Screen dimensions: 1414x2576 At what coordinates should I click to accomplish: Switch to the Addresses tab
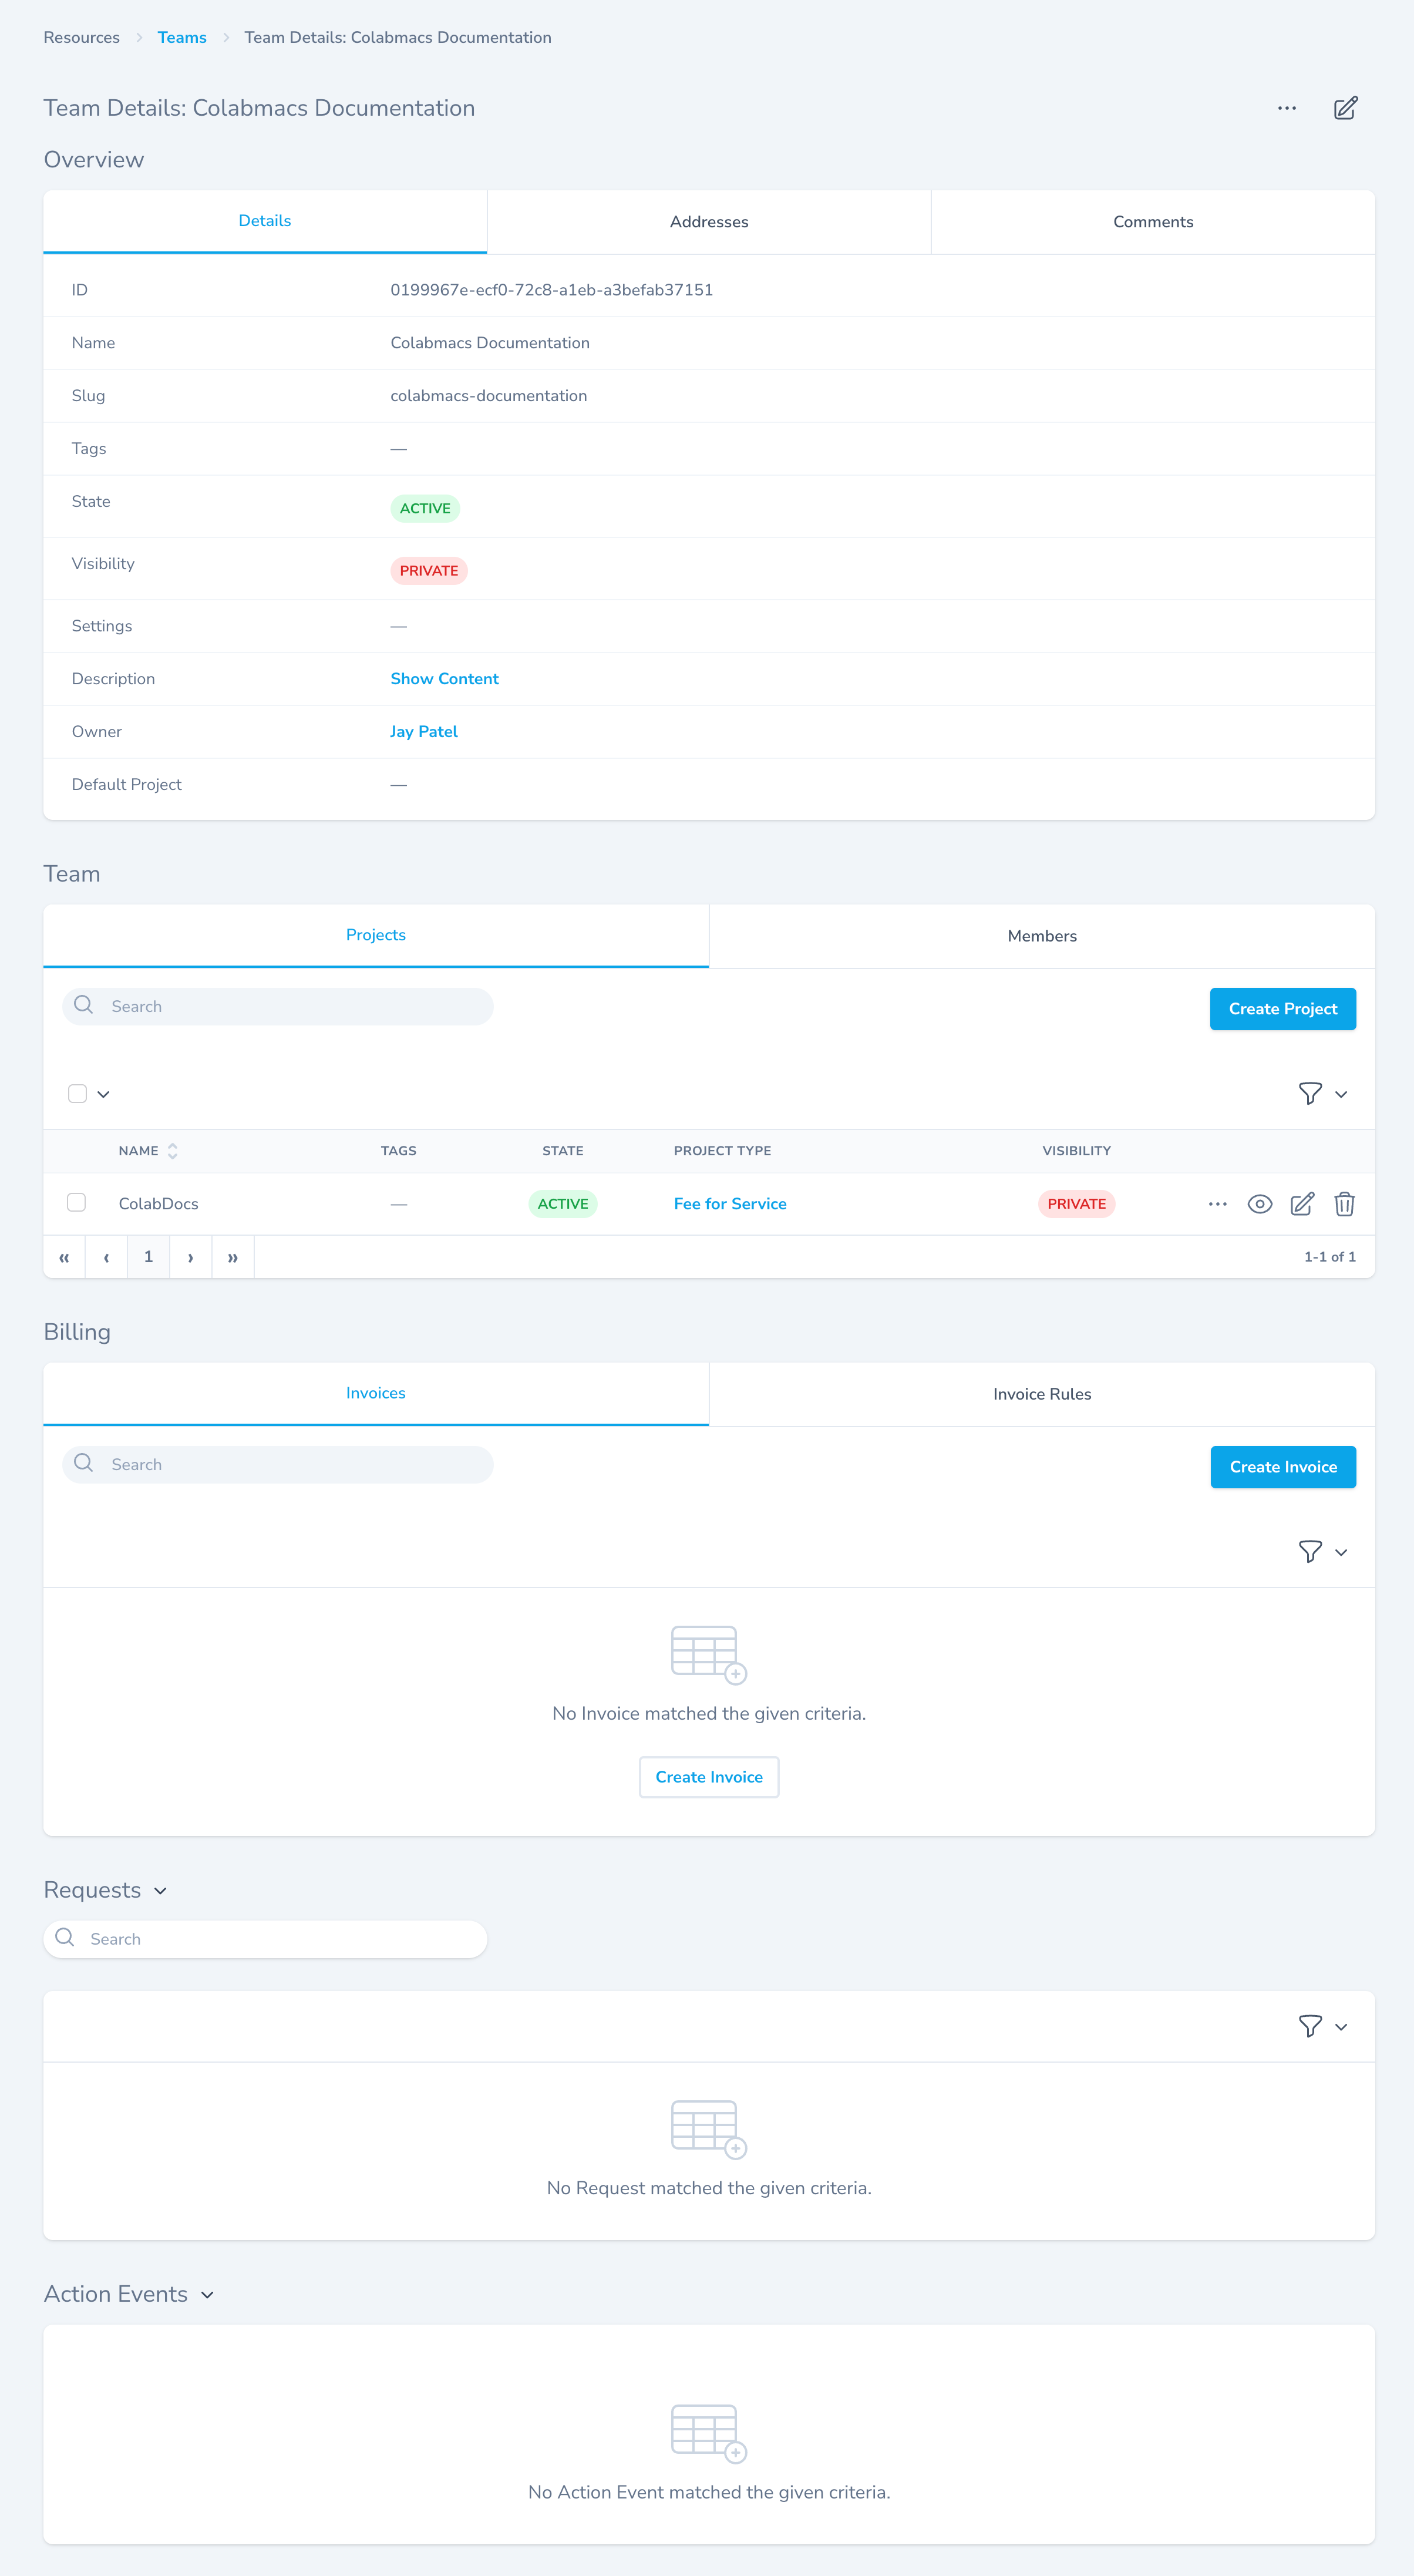tap(708, 222)
